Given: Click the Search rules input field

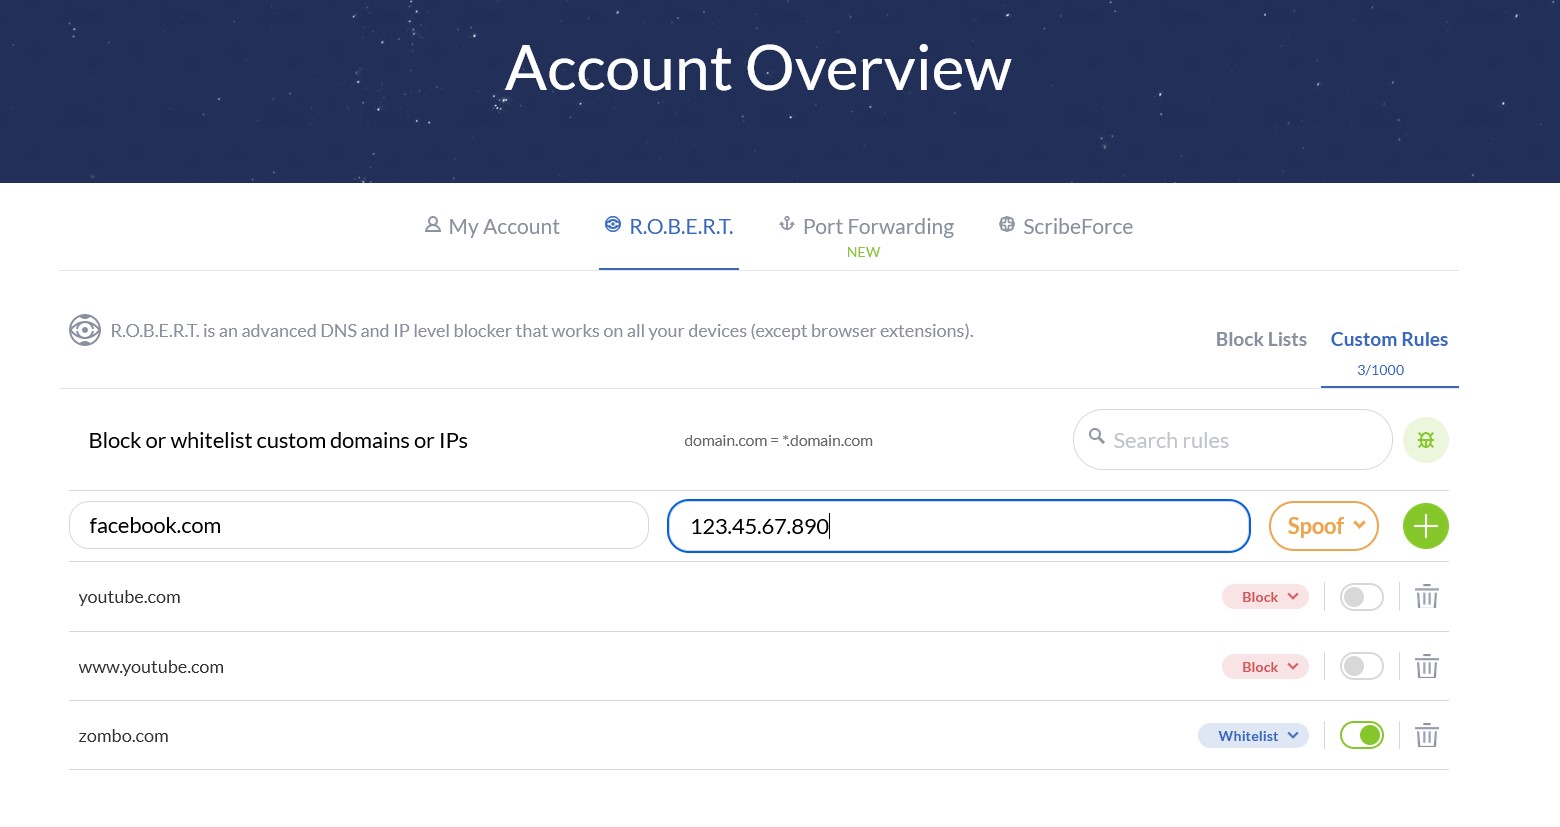Looking at the screenshot, I should [x=1240, y=440].
